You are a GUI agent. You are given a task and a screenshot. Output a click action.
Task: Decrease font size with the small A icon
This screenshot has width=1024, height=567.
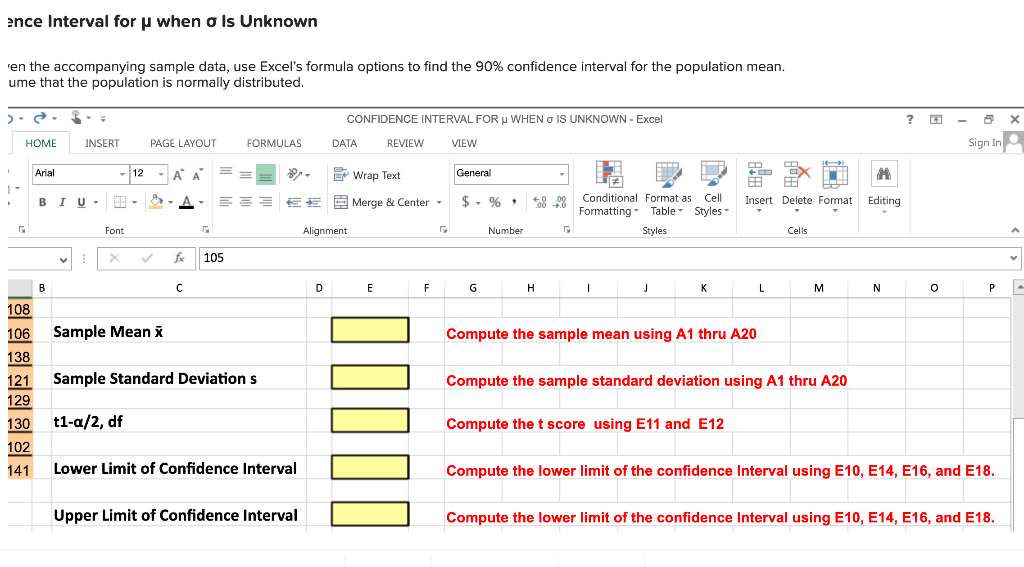pyautogui.click(x=197, y=174)
